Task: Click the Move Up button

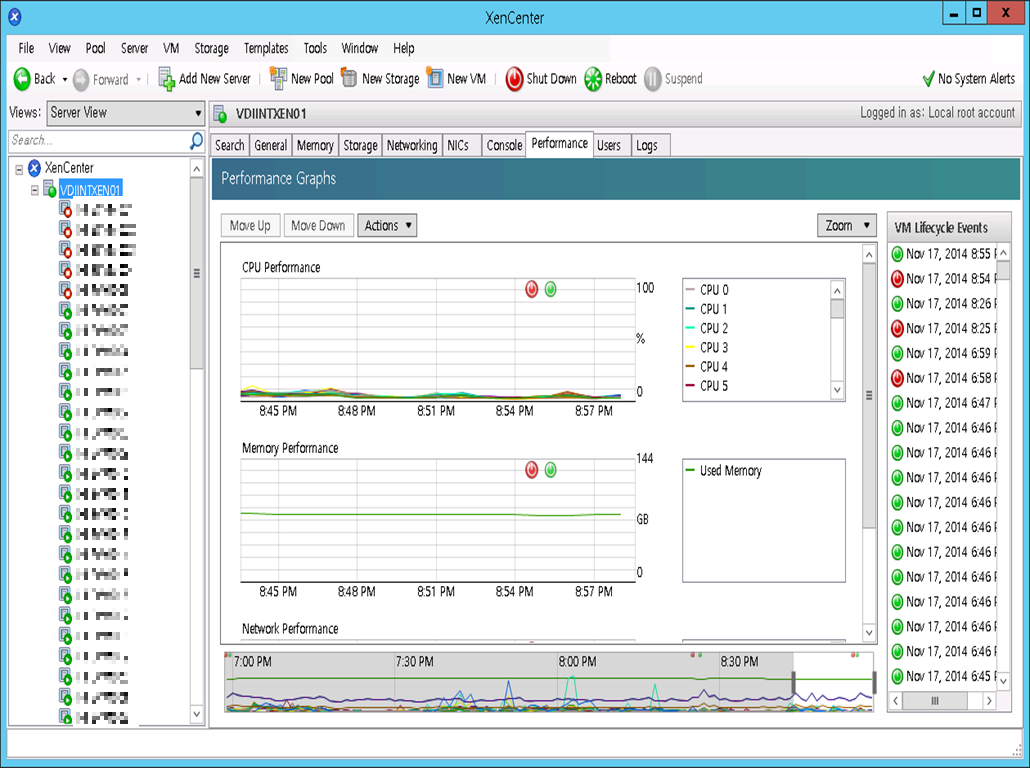Action: pyautogui.click(x=250, y=225)
